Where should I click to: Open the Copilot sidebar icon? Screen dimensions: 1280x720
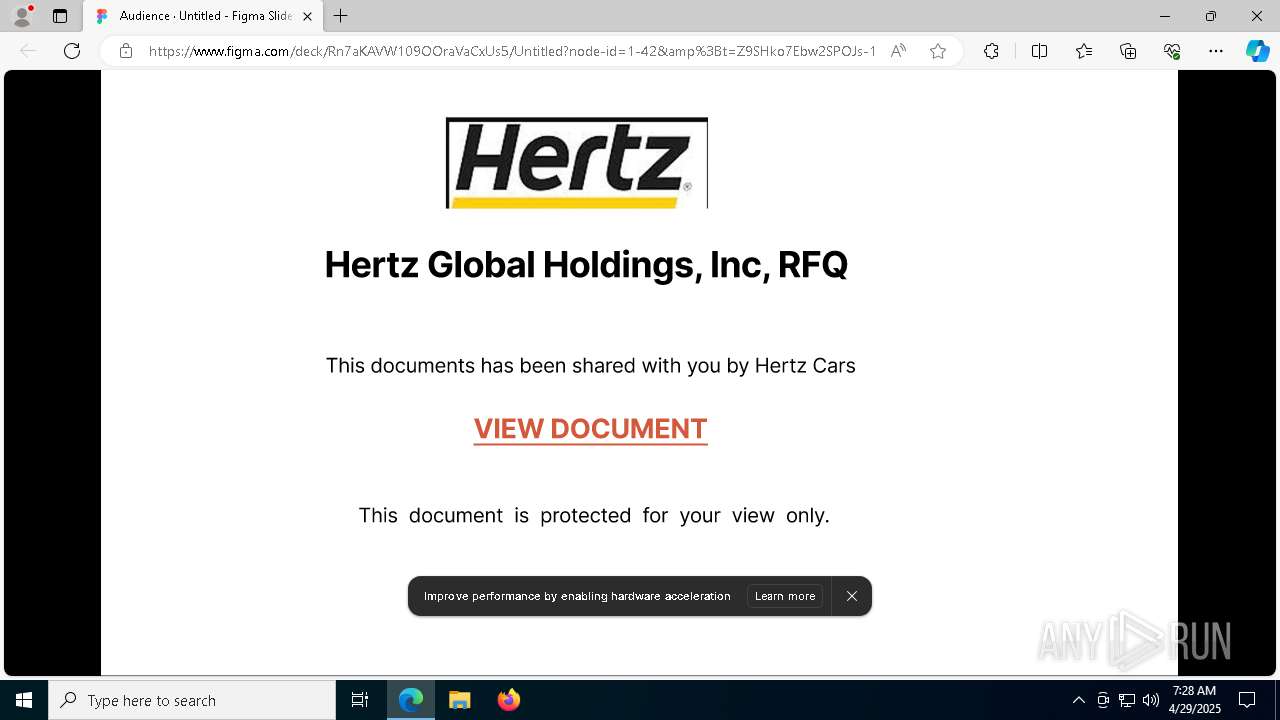coord(1257,51)
